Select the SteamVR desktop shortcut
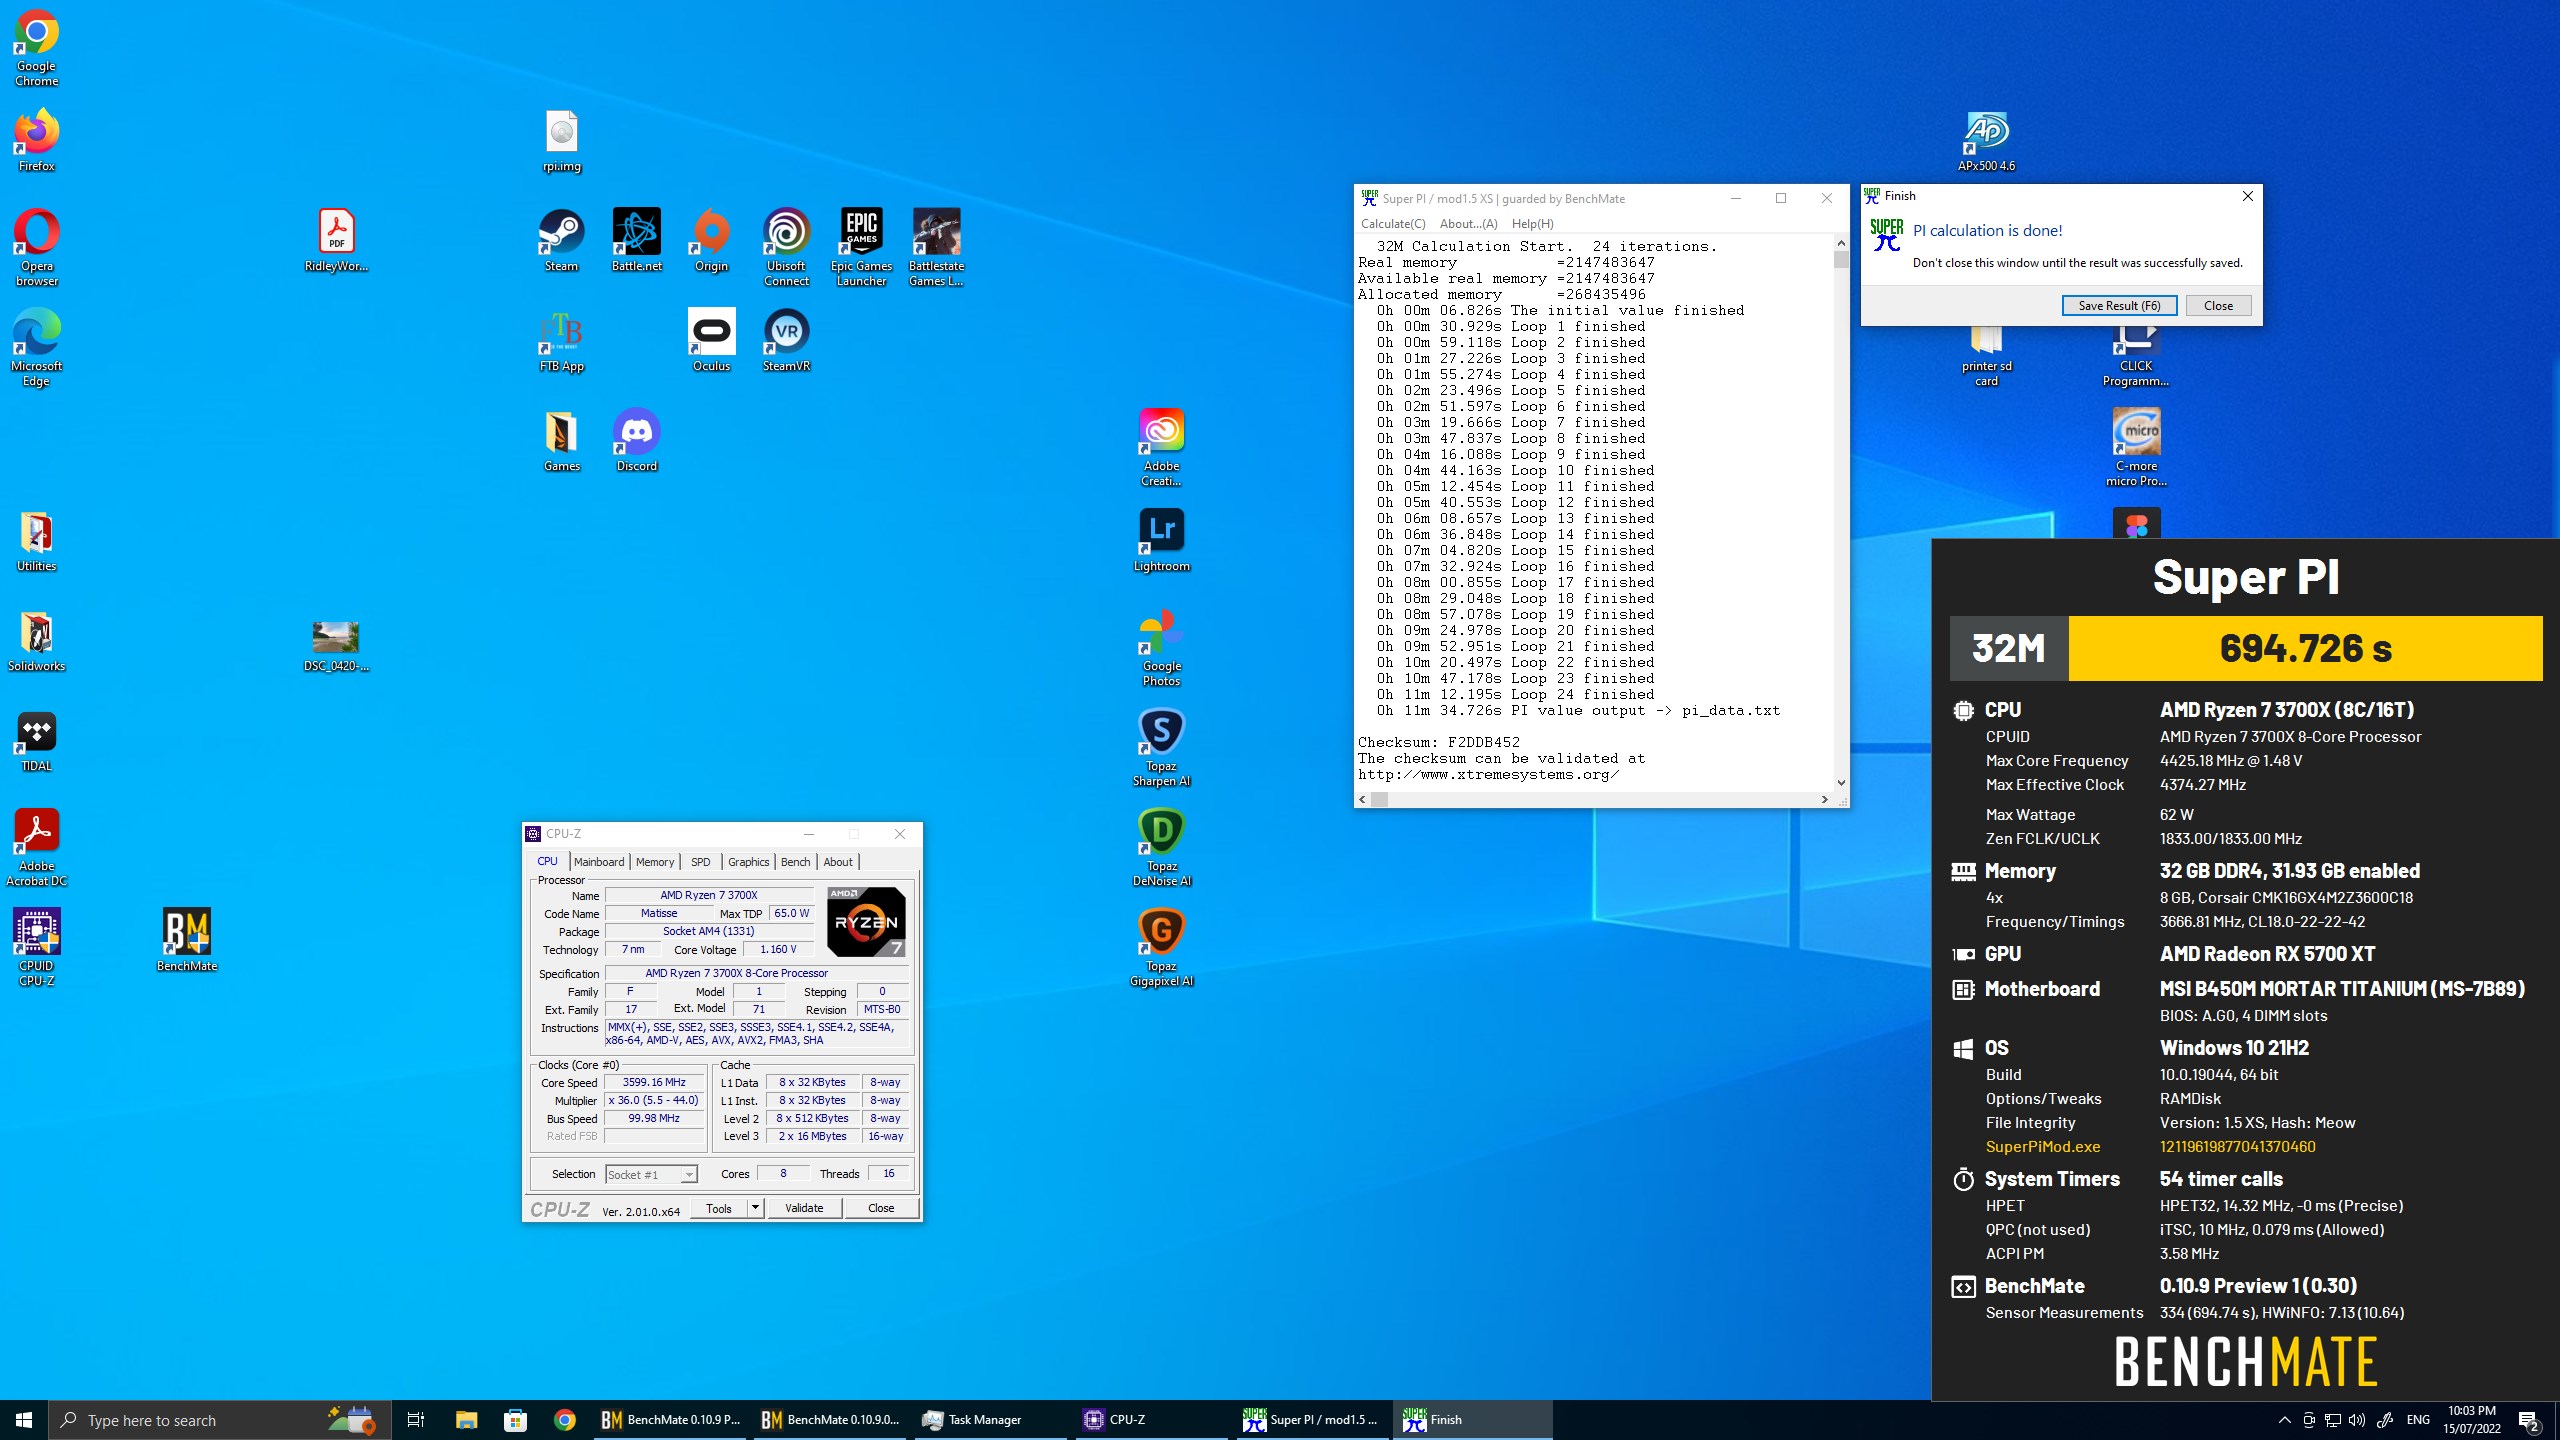Image resolution: width=2560 pixels, height=1440 pixels. (786, 340)
